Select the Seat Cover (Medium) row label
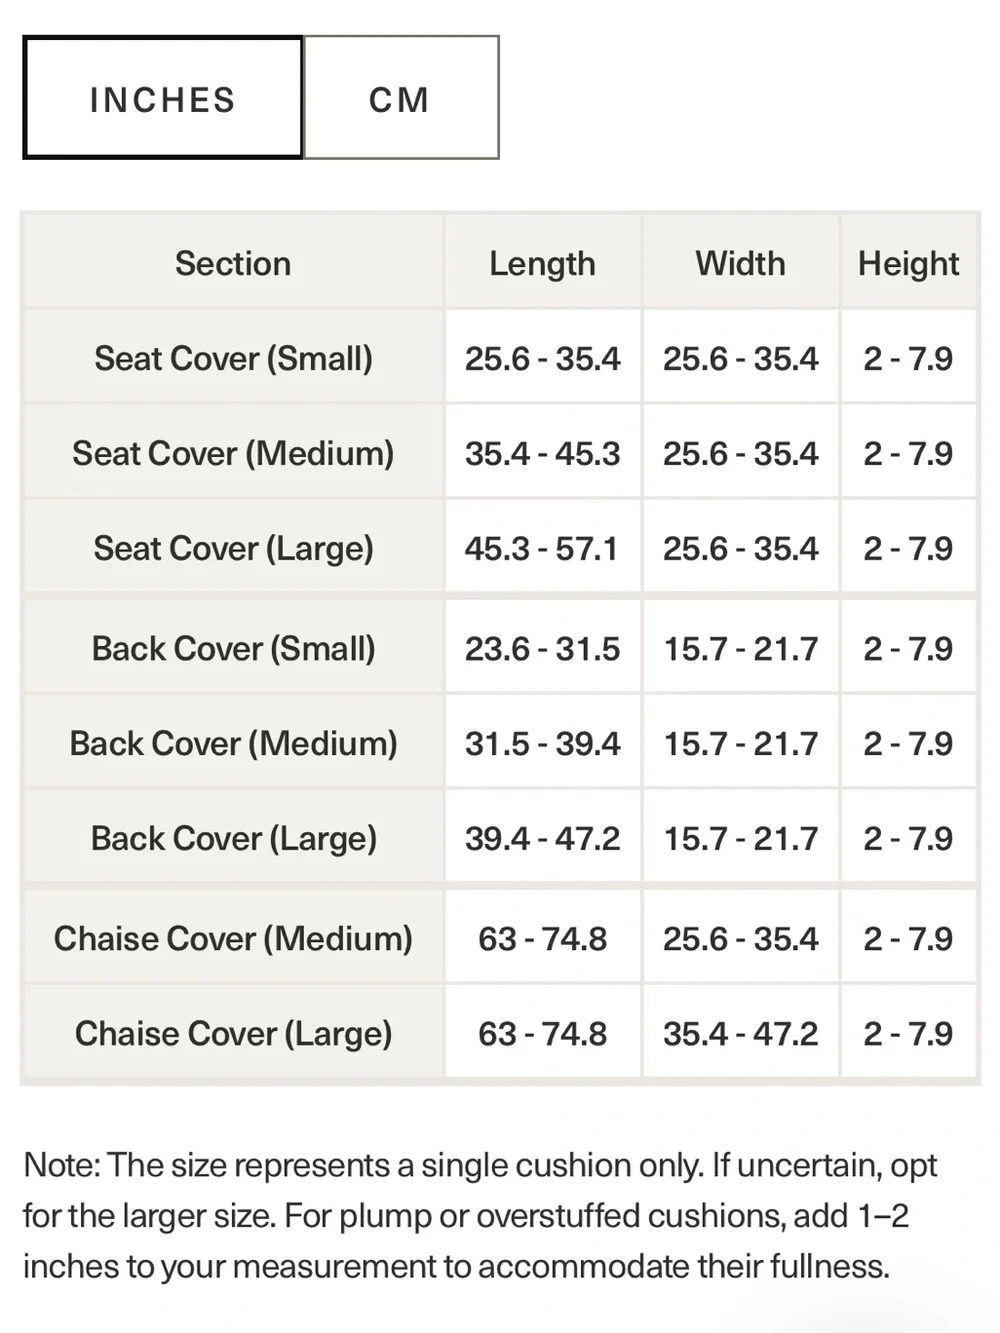 pos(233,453)
